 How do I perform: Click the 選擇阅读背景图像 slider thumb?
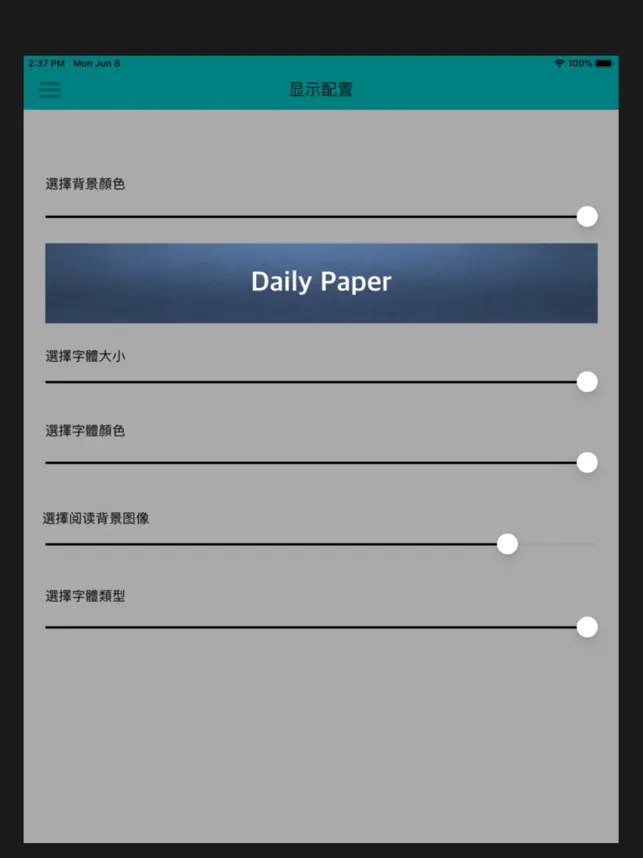tap(507, 544)
